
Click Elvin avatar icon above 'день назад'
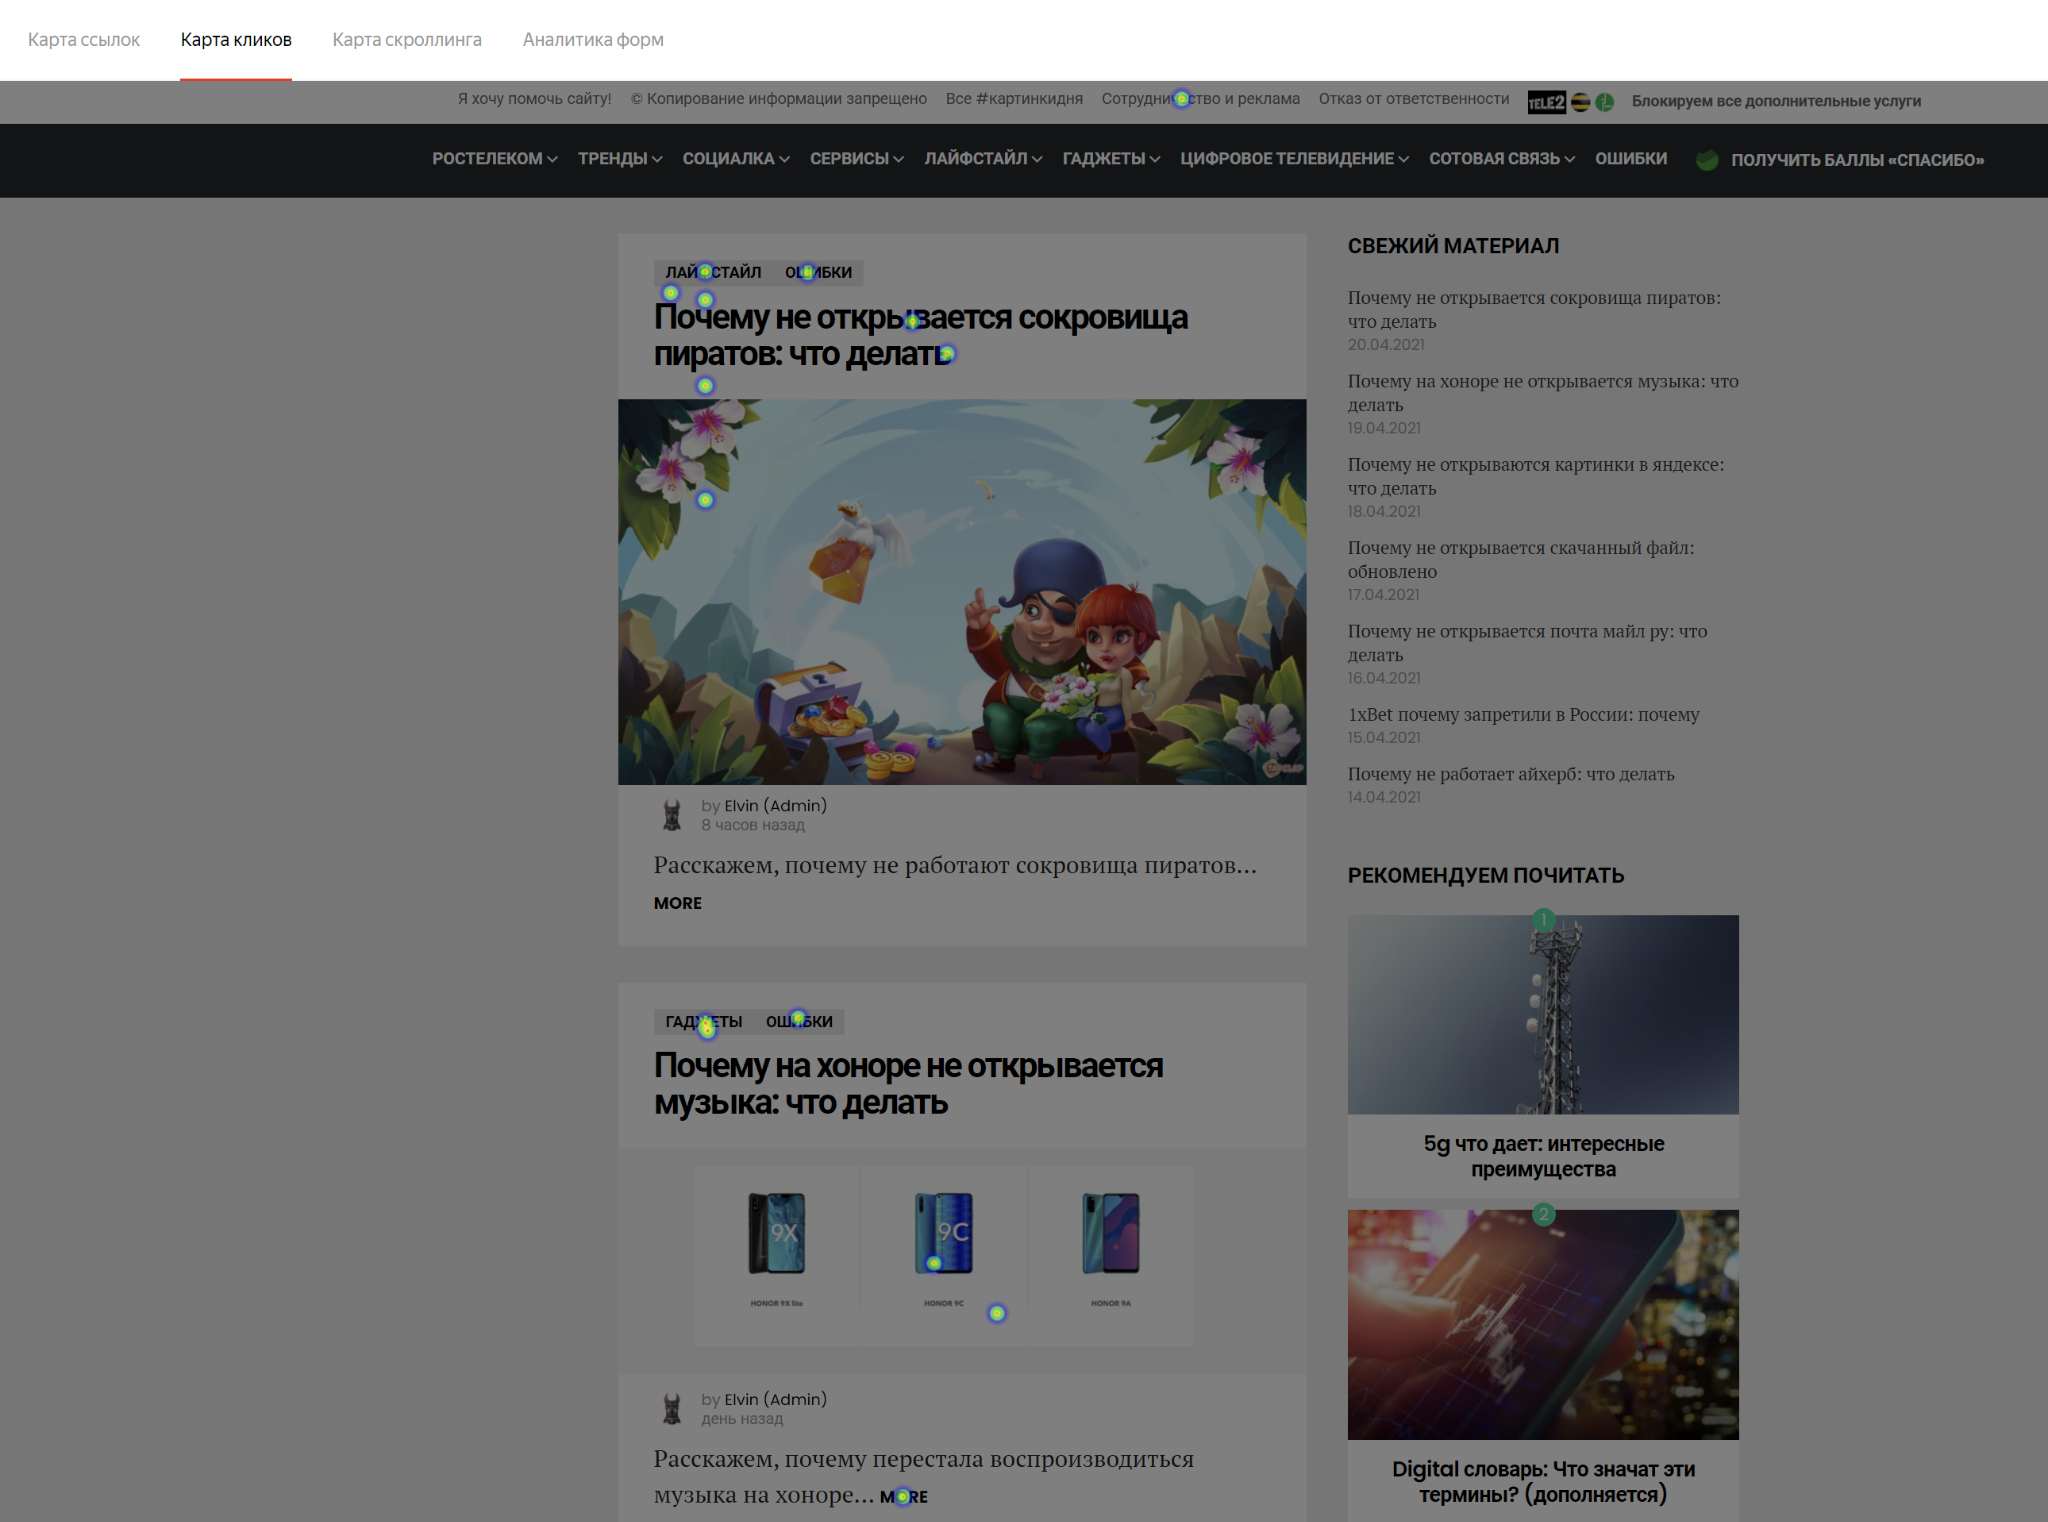click(672, 1409)
